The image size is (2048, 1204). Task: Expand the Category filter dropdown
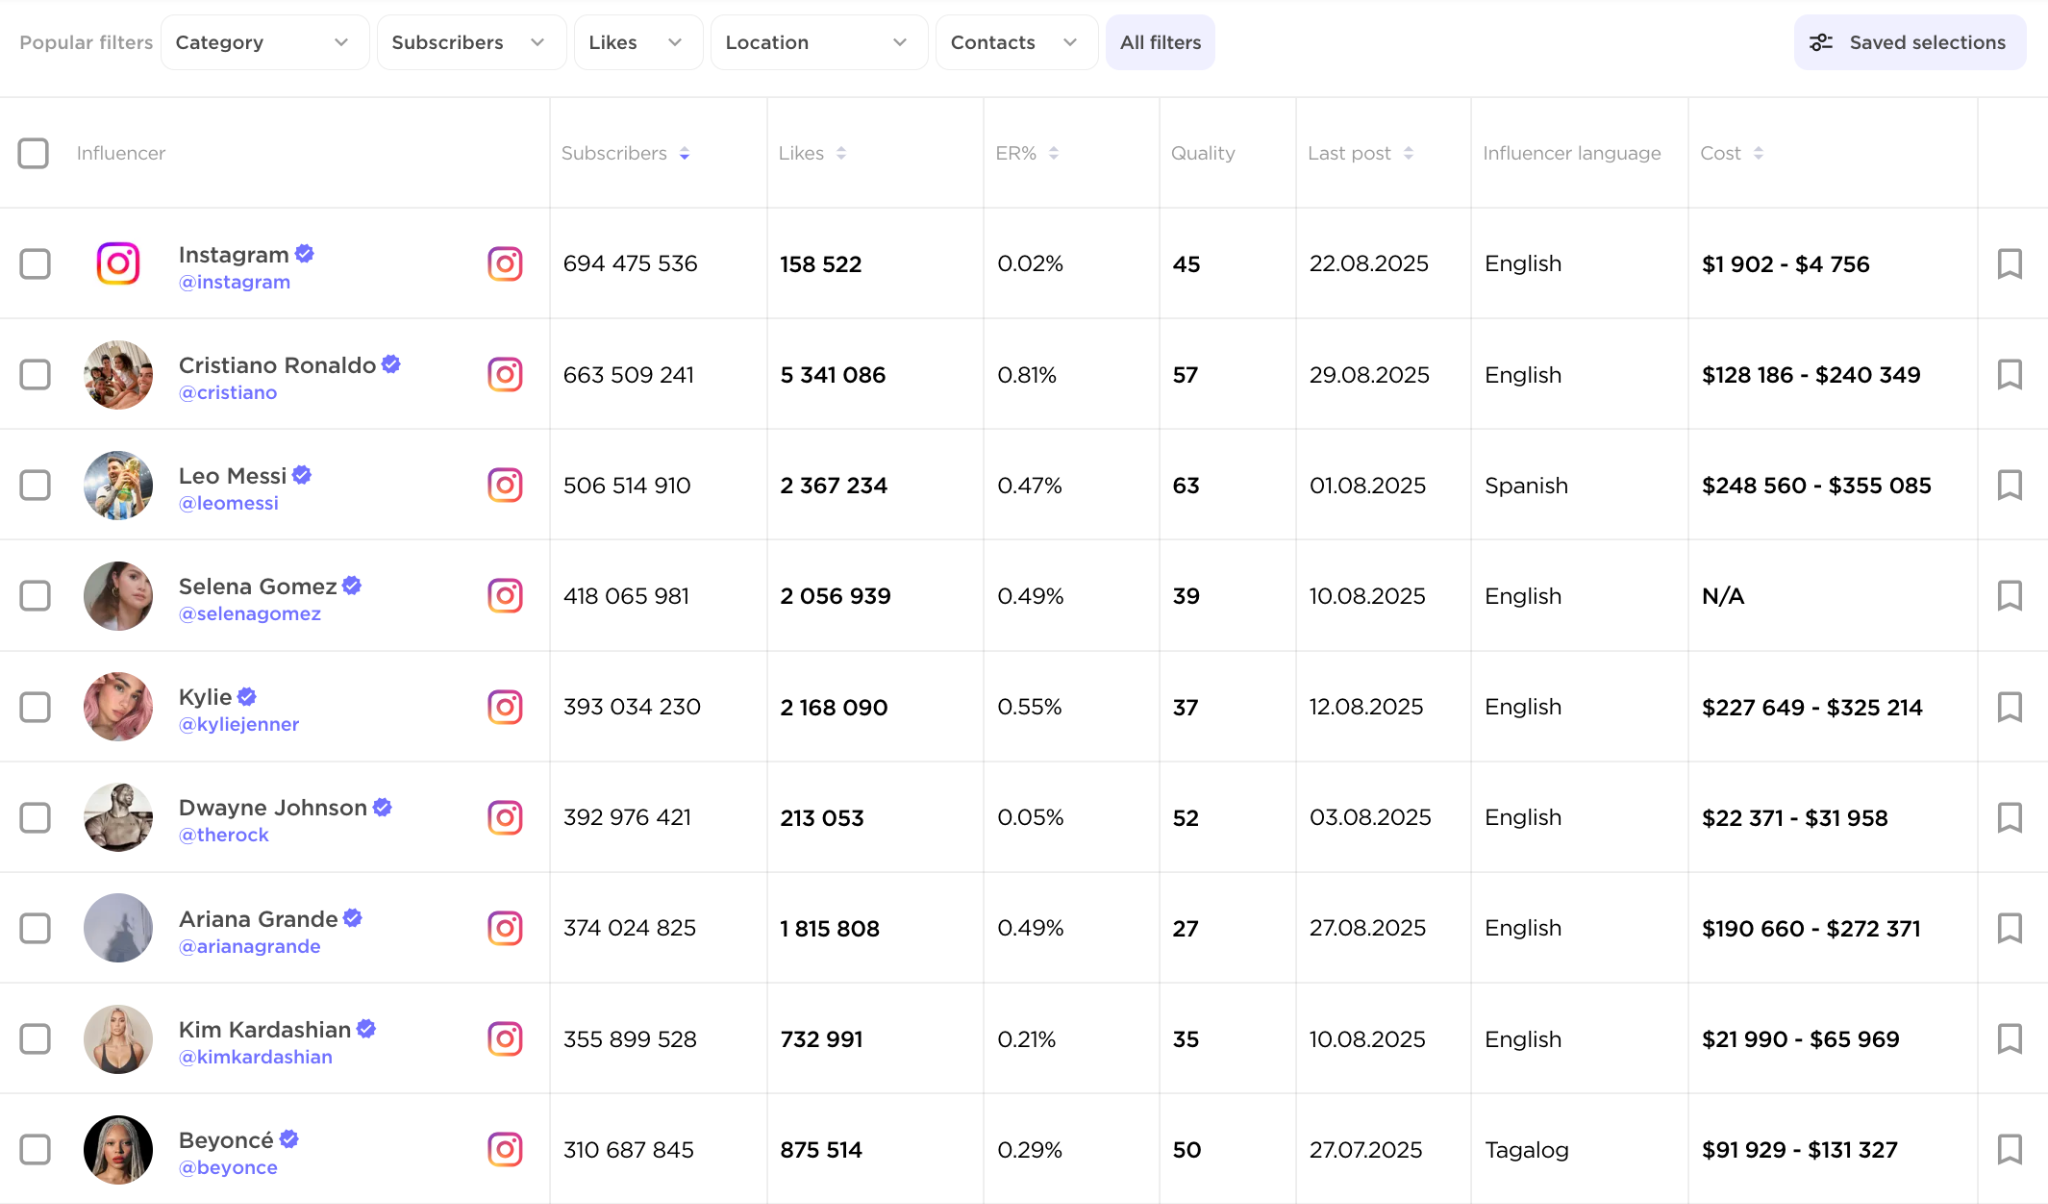[264, 42]
